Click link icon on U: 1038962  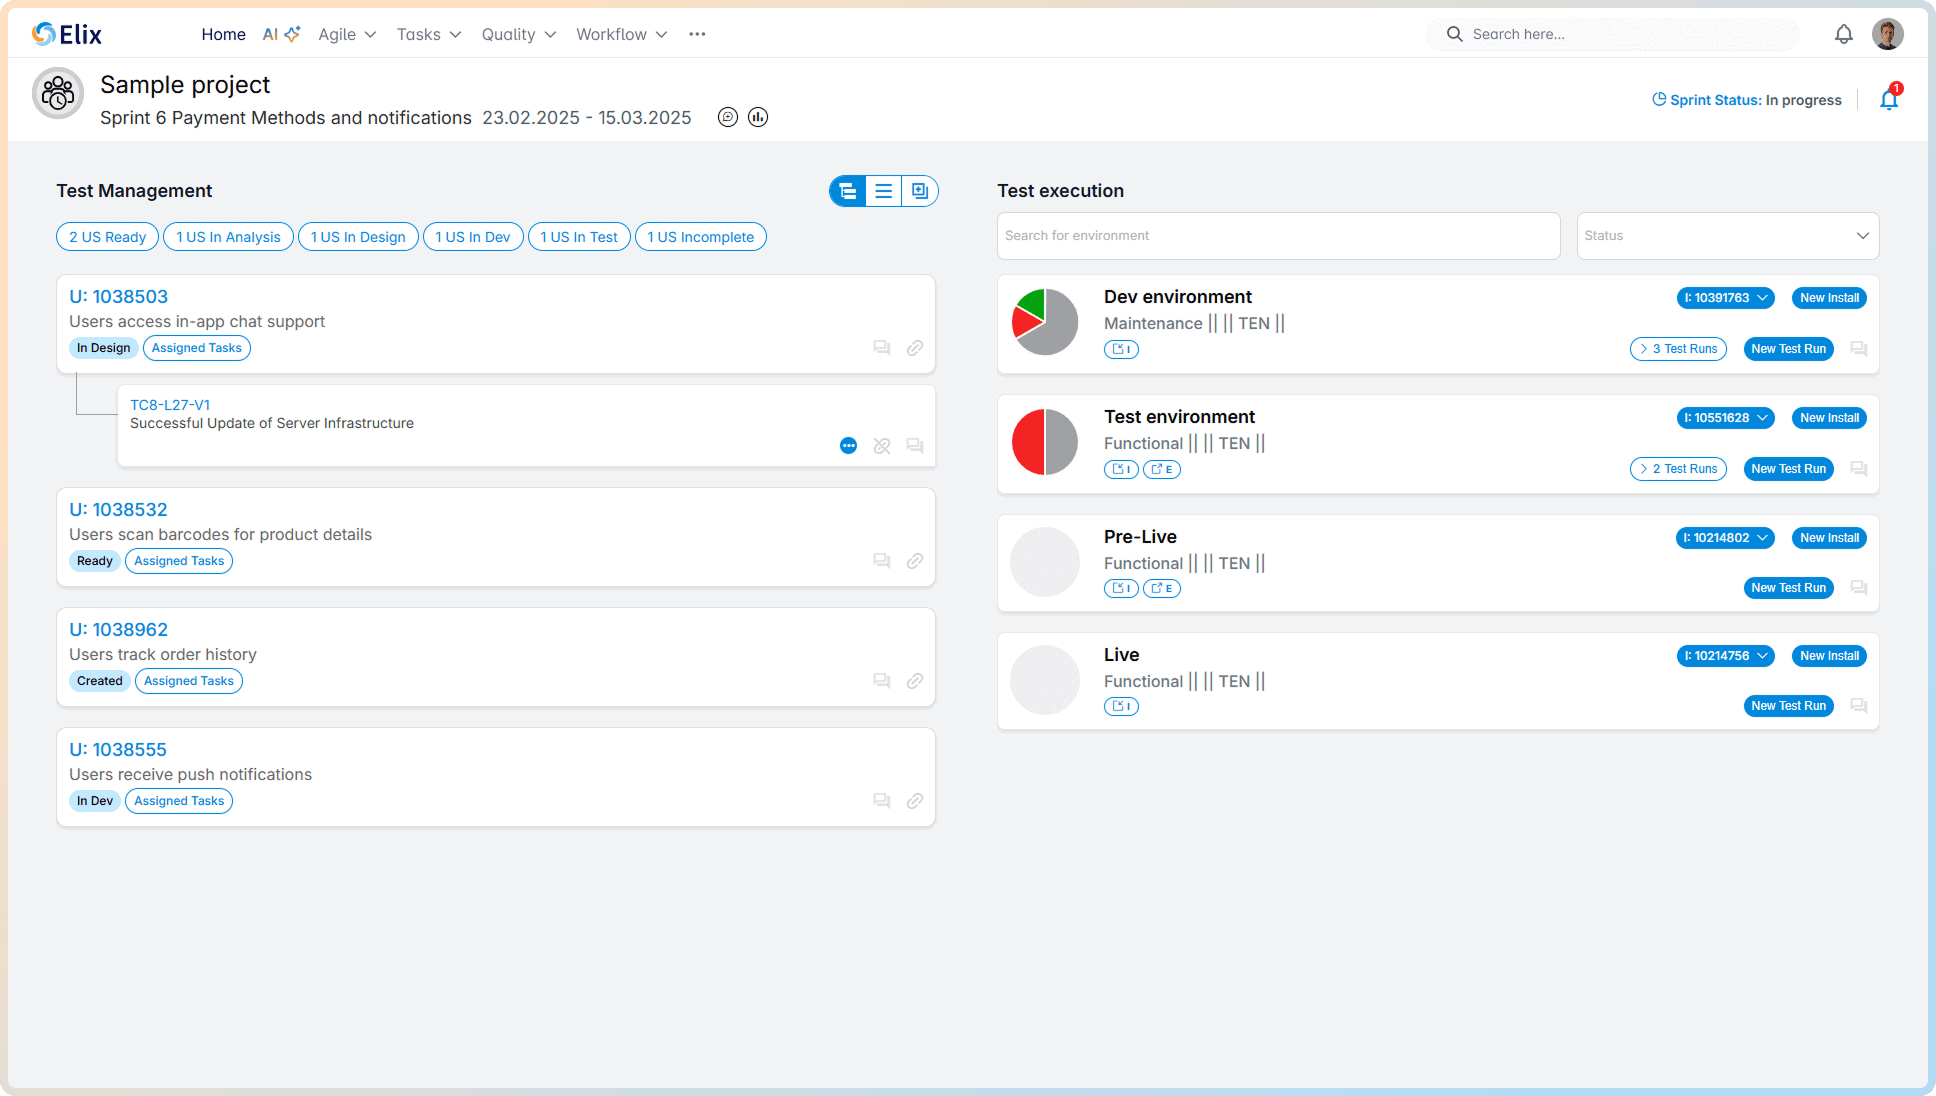click(915, 681)
